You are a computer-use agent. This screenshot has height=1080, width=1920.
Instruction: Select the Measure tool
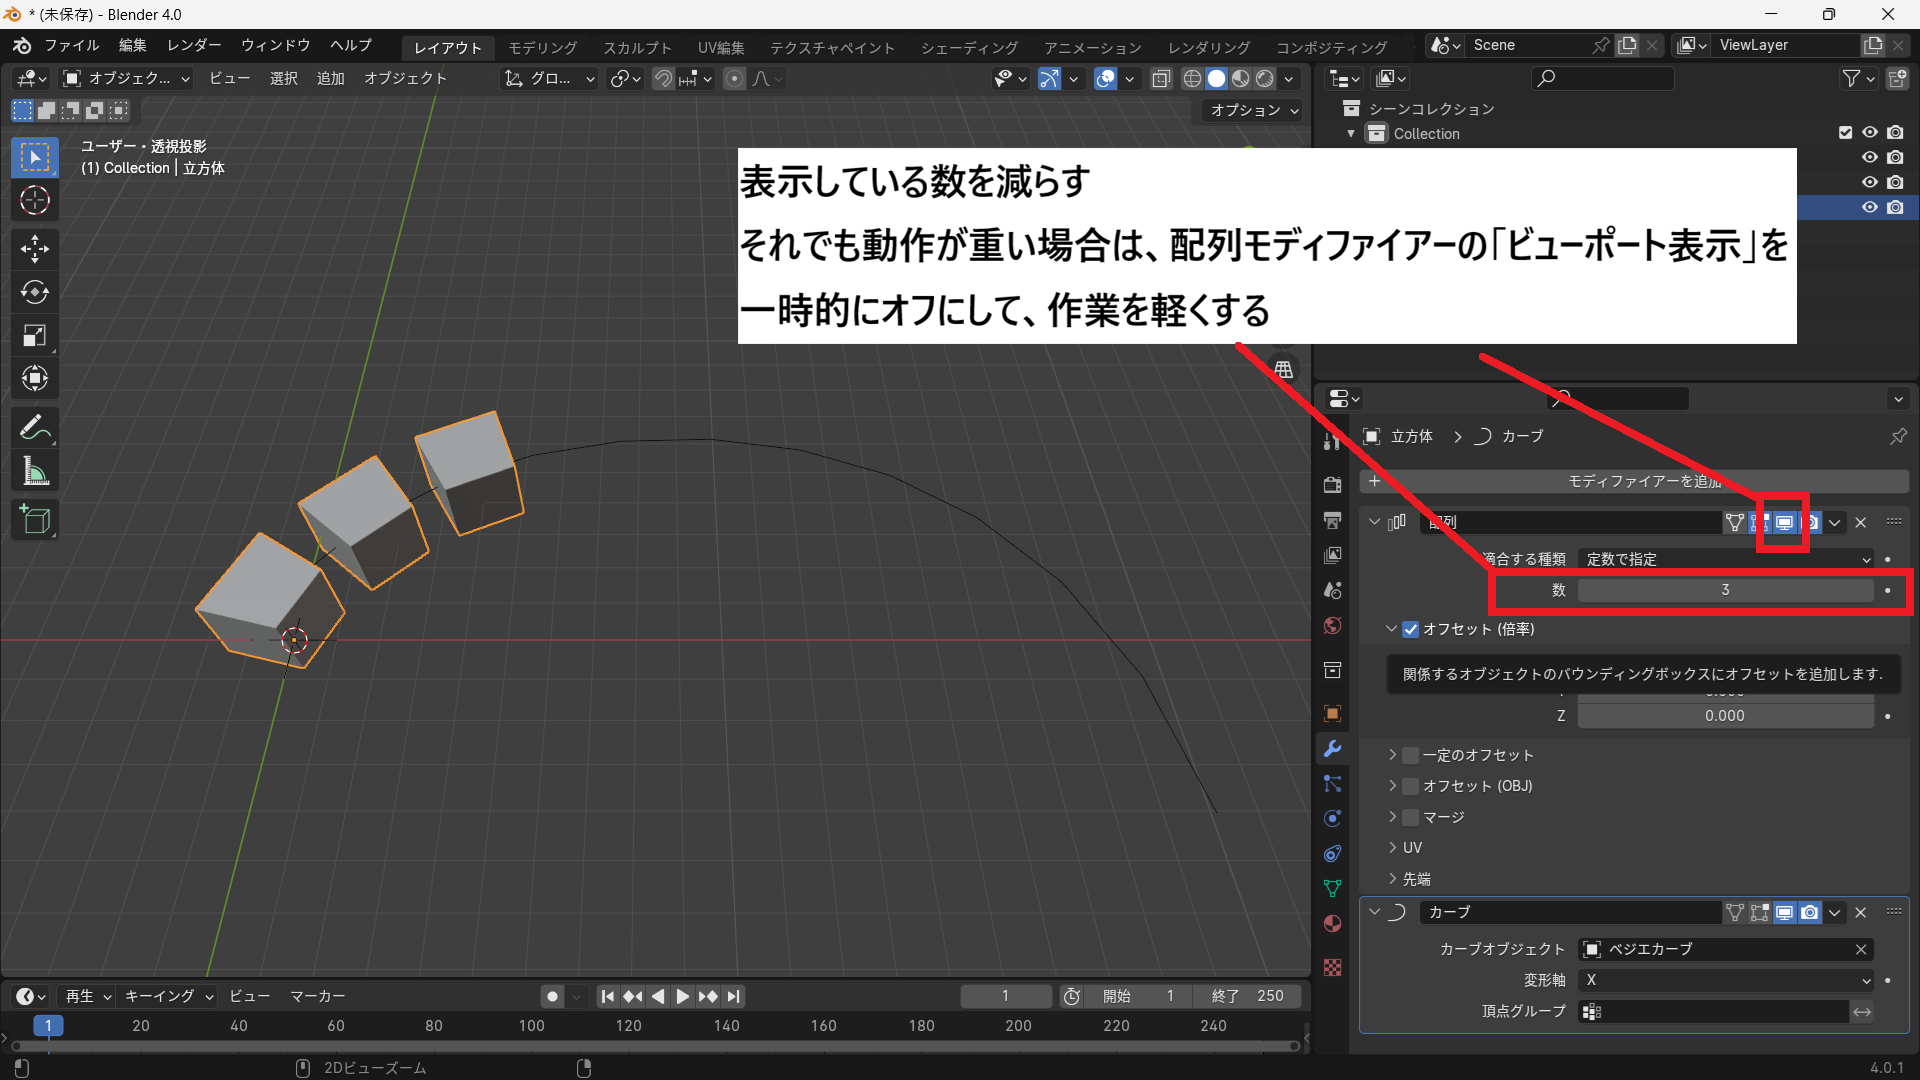35,472
